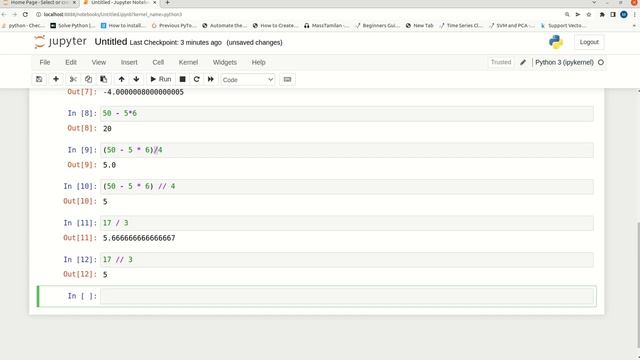640x360 pixels.
Task: Select the In [11] cell 17 / 3
Action: pos(347,223)
